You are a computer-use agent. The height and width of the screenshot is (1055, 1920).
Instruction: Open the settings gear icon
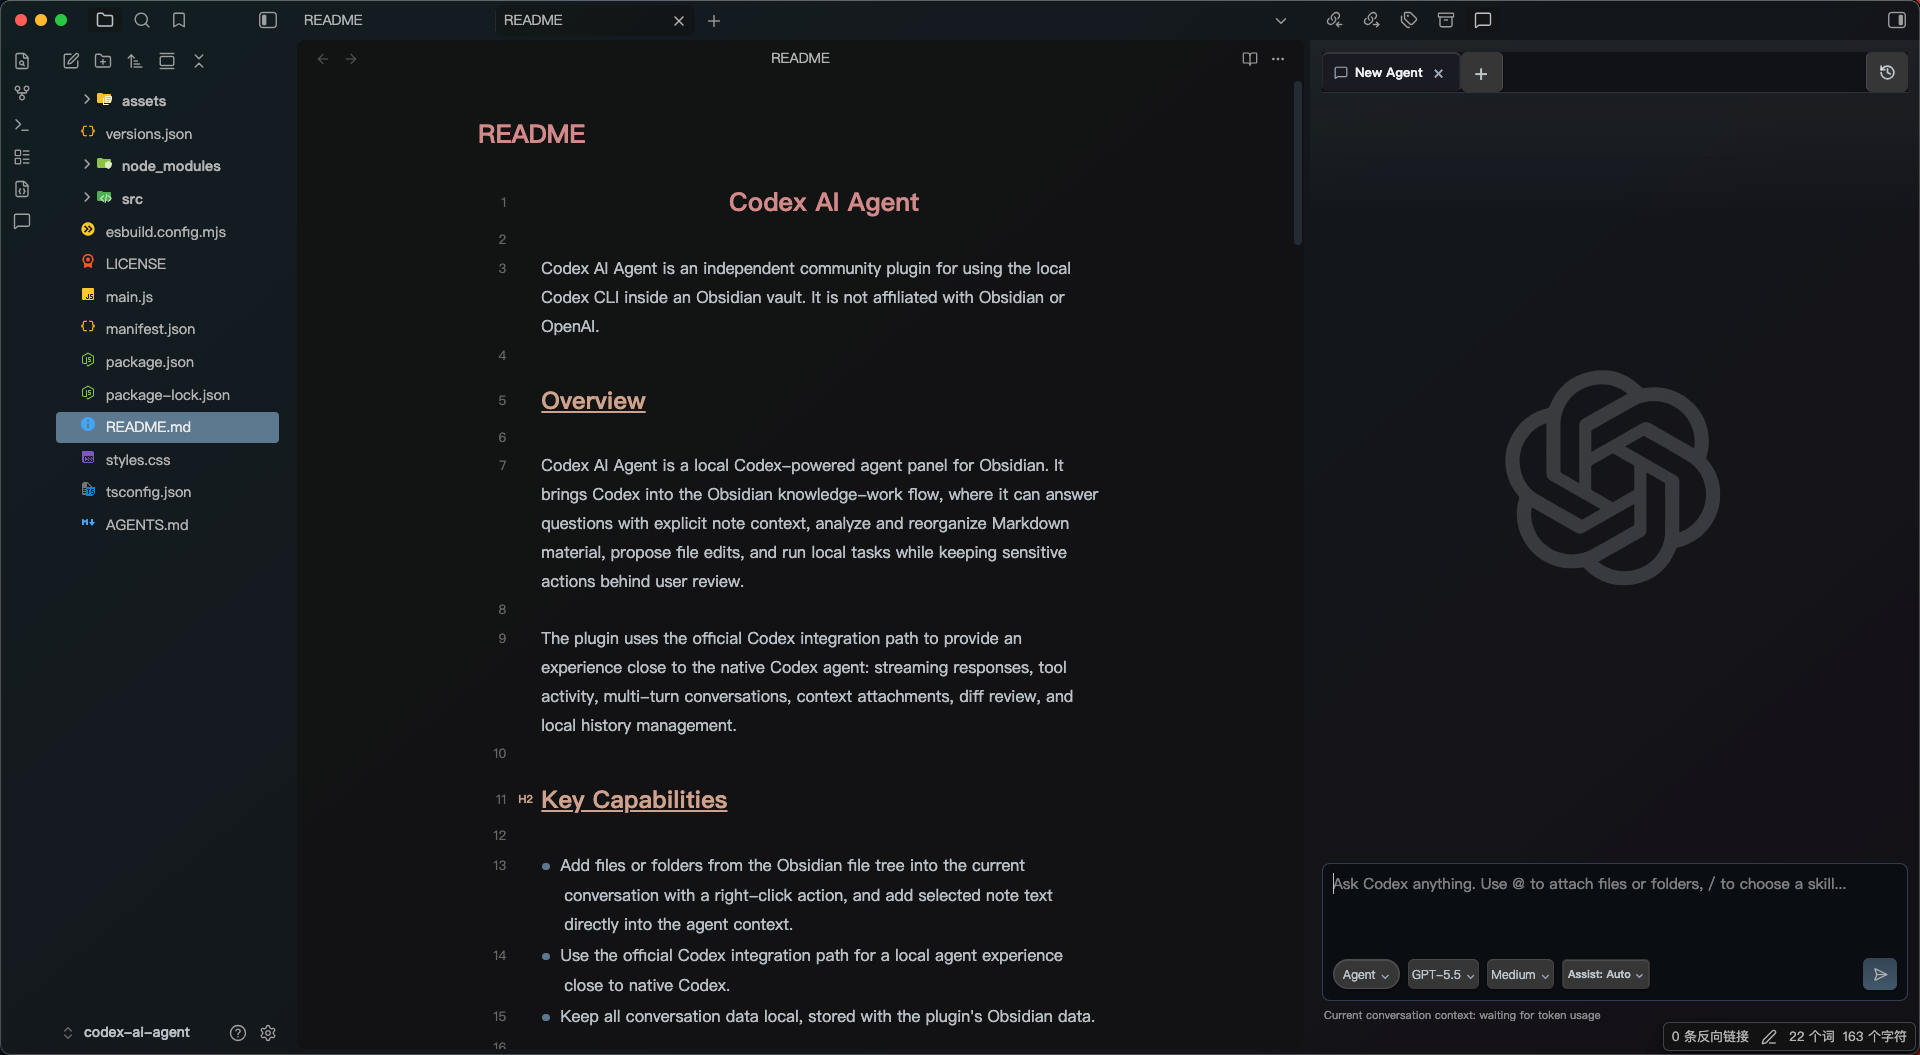(x=268, y=1033)
